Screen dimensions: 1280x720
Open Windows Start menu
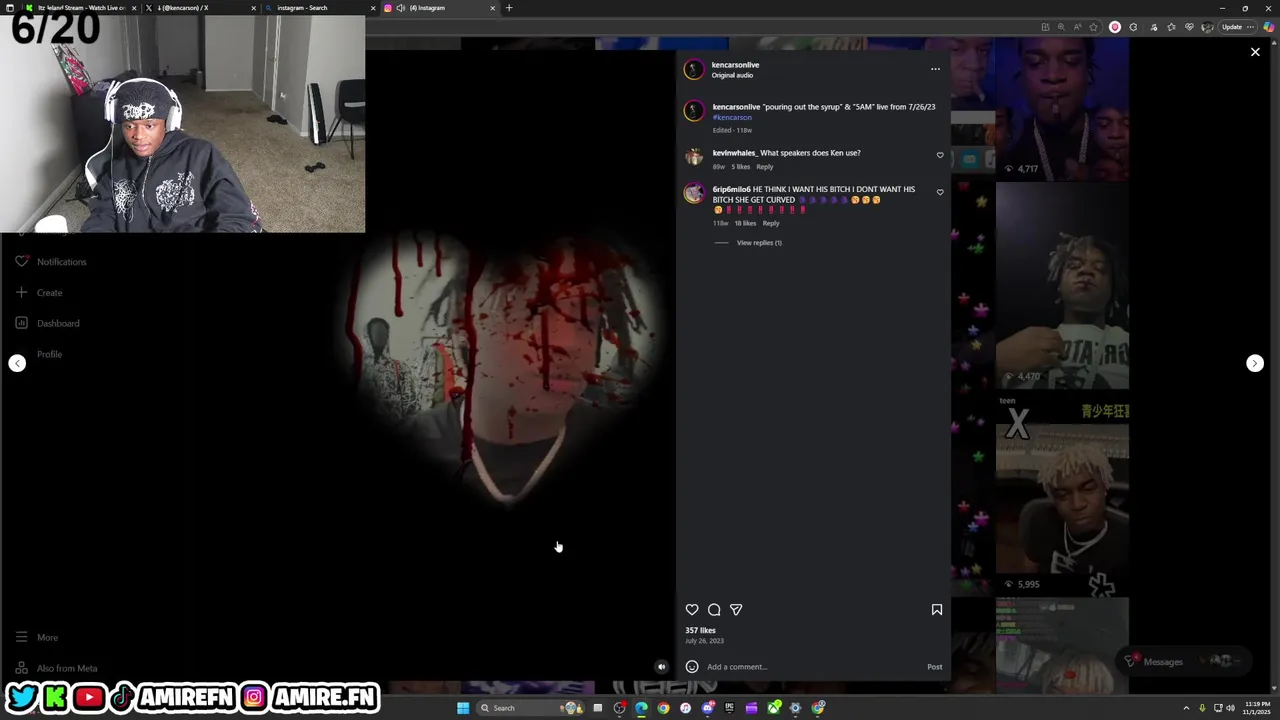(x=463, y=708)
